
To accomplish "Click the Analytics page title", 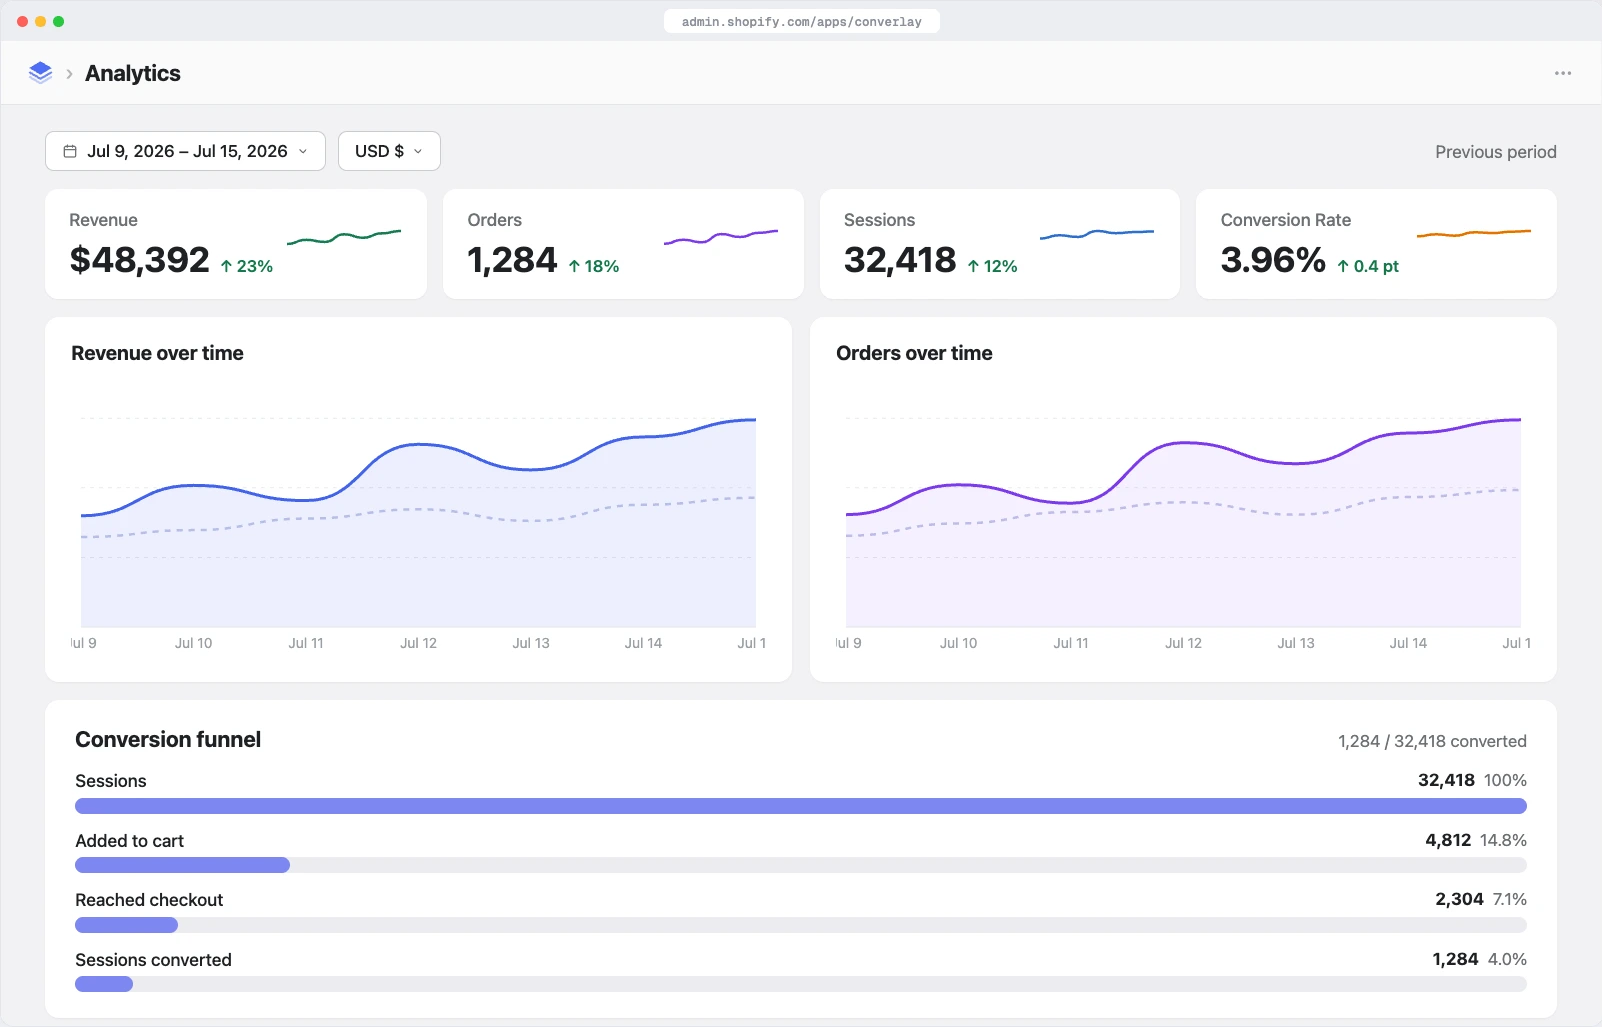I will click(x=133, y=73).
